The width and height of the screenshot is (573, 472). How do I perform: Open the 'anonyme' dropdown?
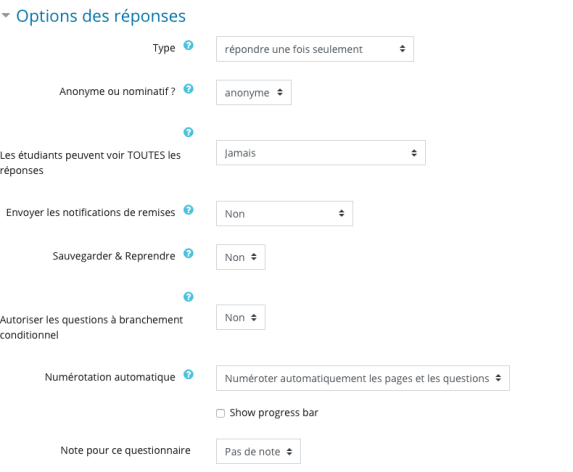point(254,92)
